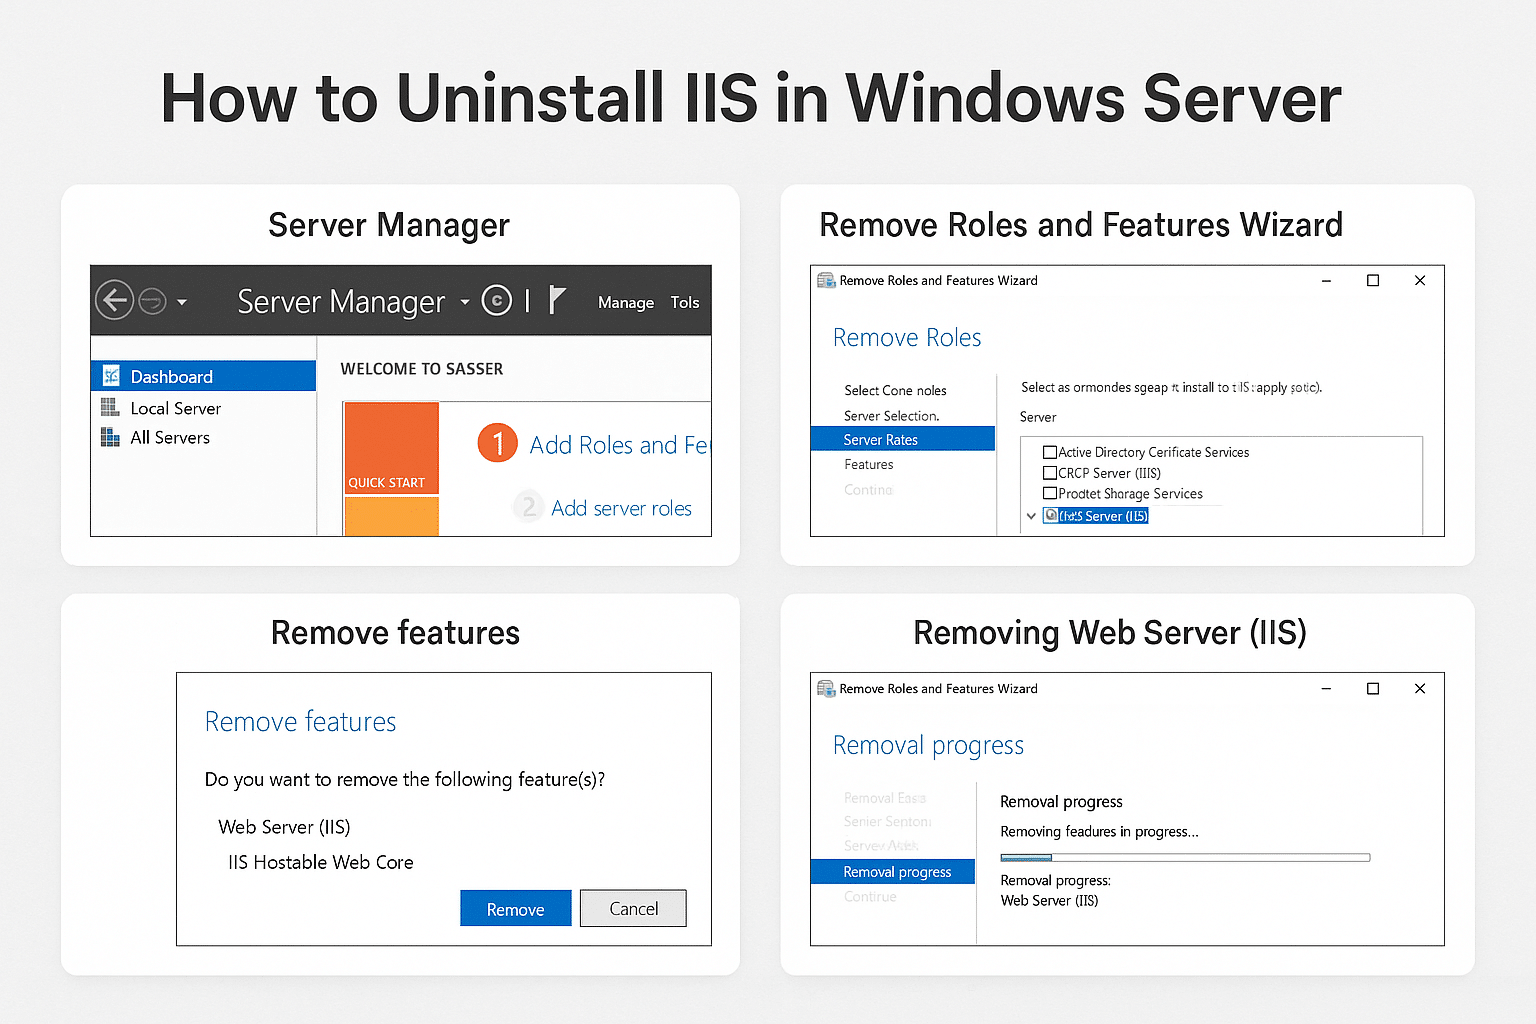Enable Product Storage Services checkbox
The width and height of the screenshot is (1536, 1024).
pos(1049,494)
